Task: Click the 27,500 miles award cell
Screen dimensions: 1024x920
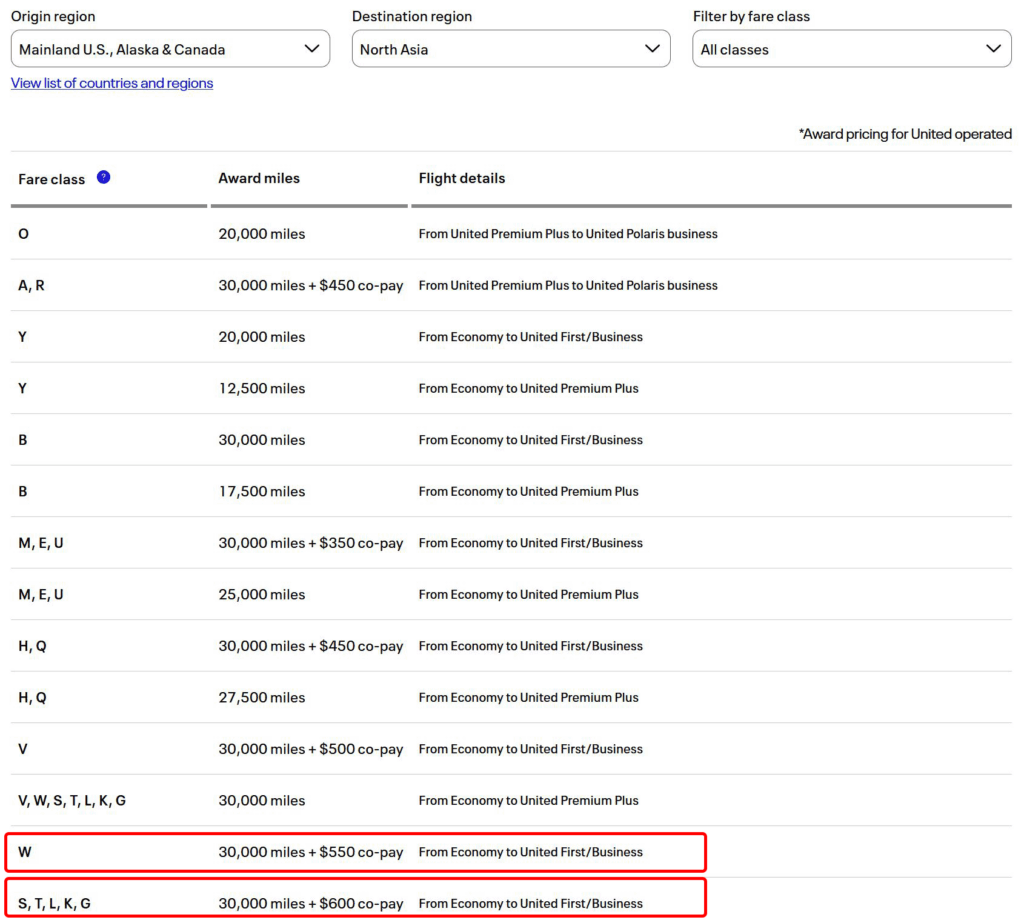Action: pyautogui.click(x=261, y=697)
